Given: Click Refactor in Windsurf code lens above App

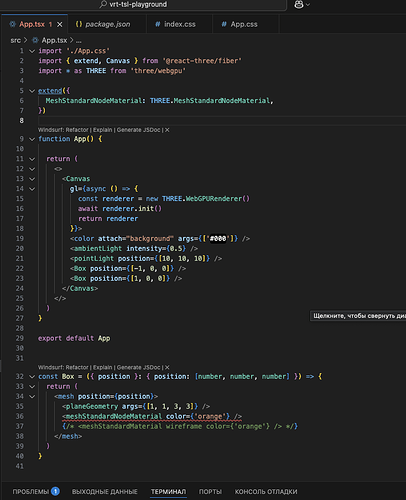Looking at the screenshot, I should [77, 130].
